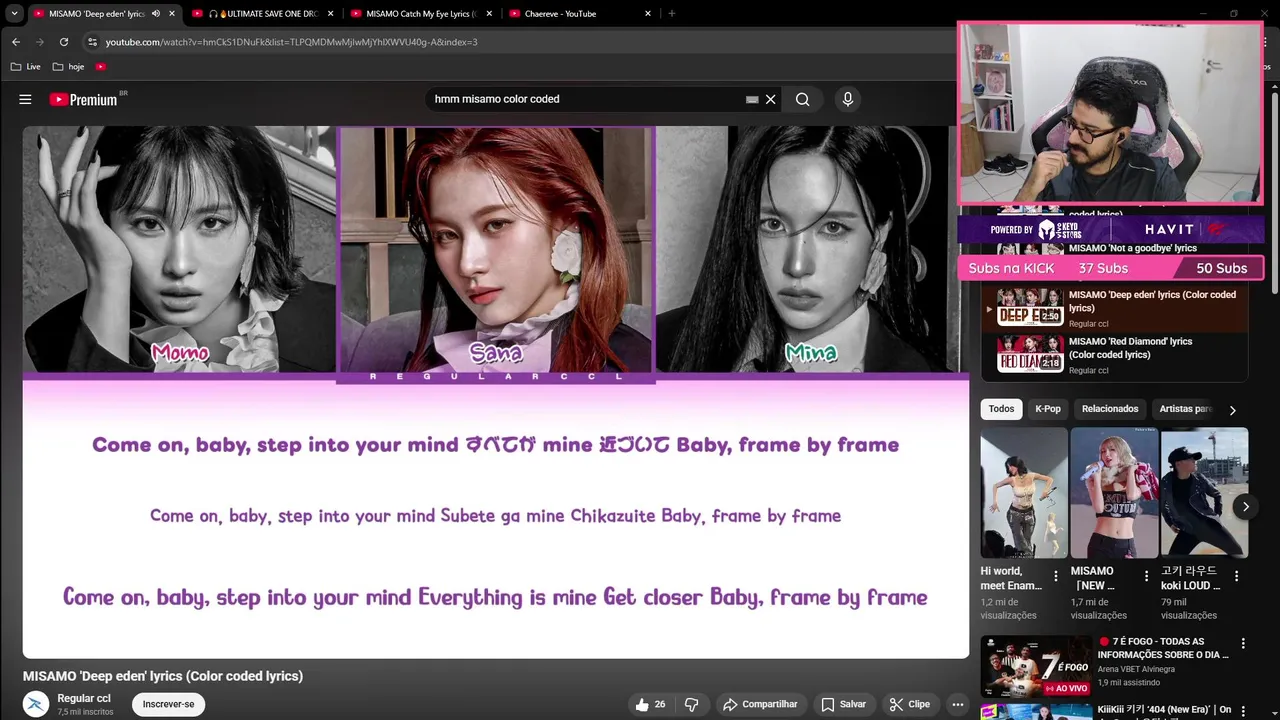Open the 7 É FOGO live video thumbnail
The image size is (1280, 720).
point(1036,666)
